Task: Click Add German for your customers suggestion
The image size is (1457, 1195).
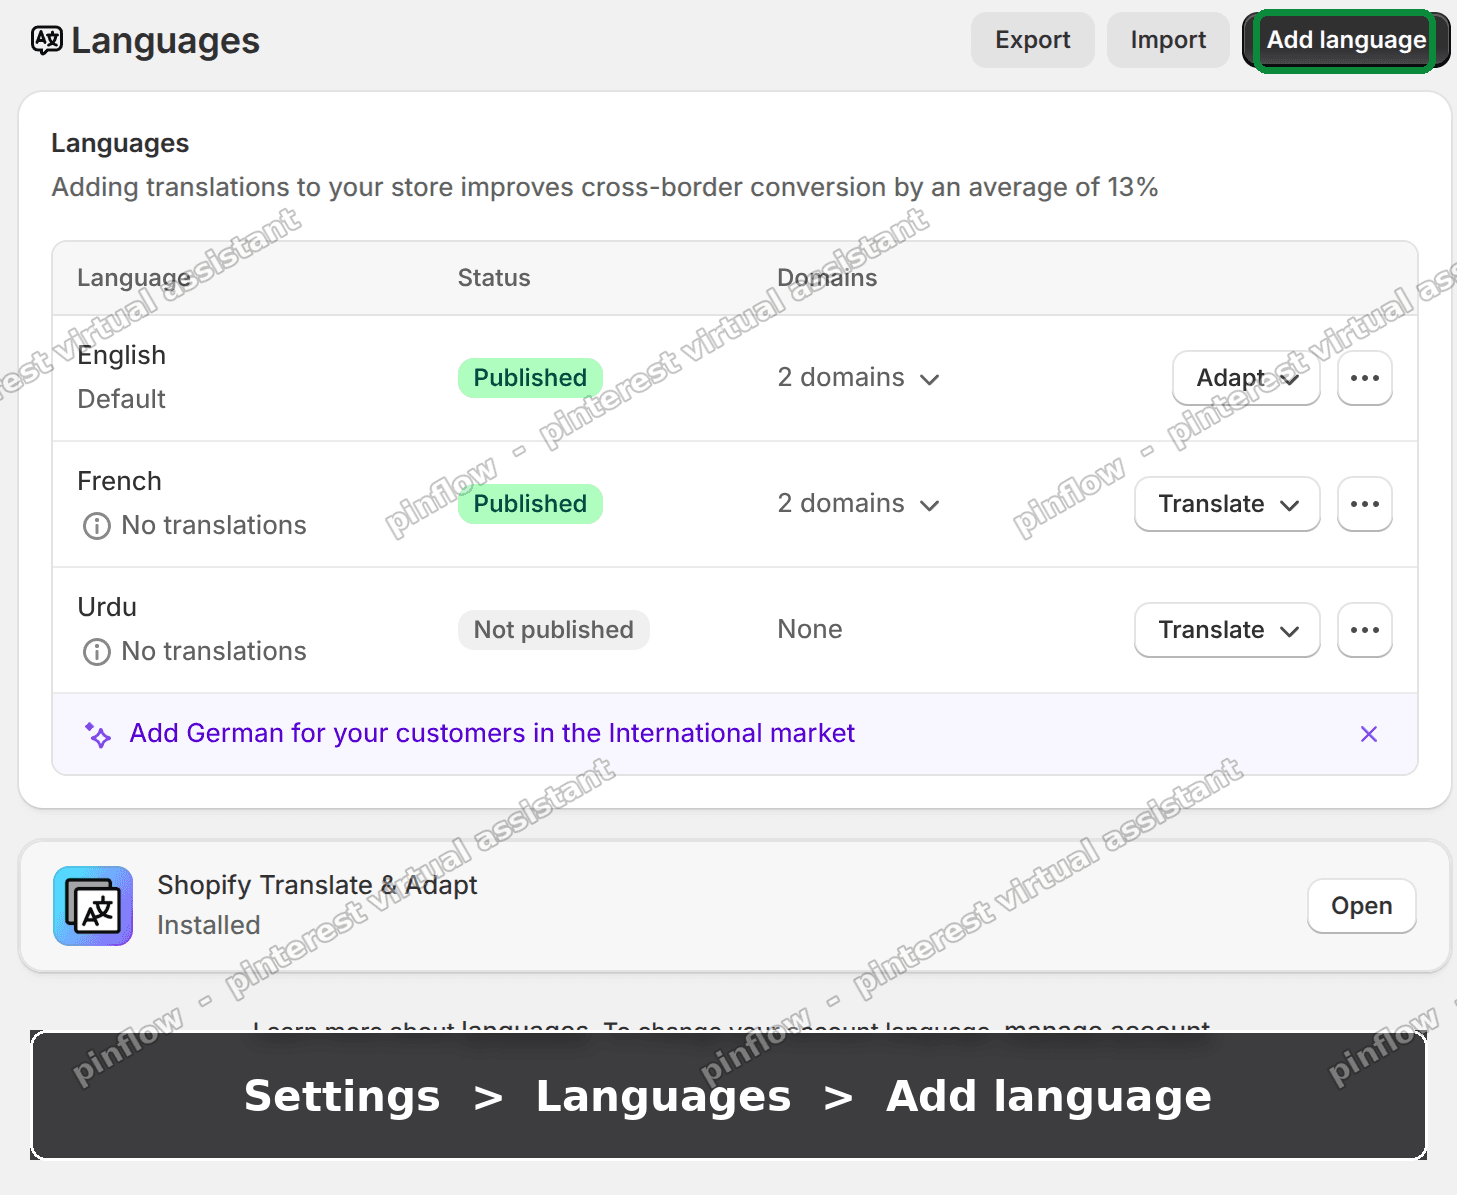Action: 492,733
